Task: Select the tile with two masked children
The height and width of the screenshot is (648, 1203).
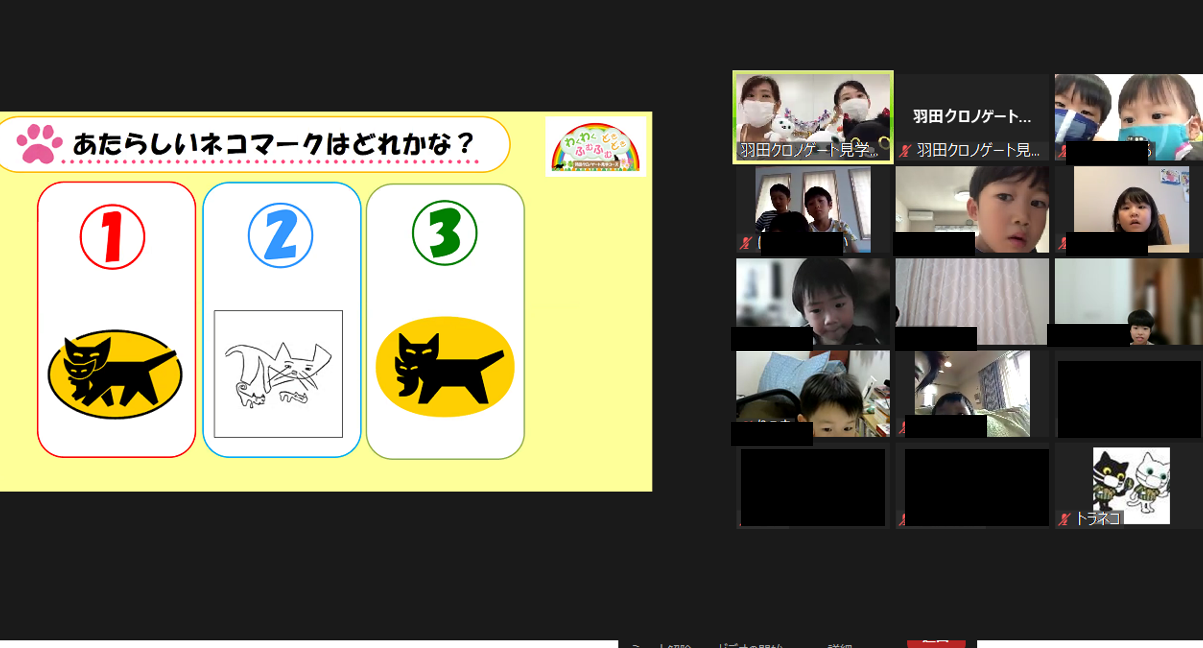Action: tap(1128, 115)
